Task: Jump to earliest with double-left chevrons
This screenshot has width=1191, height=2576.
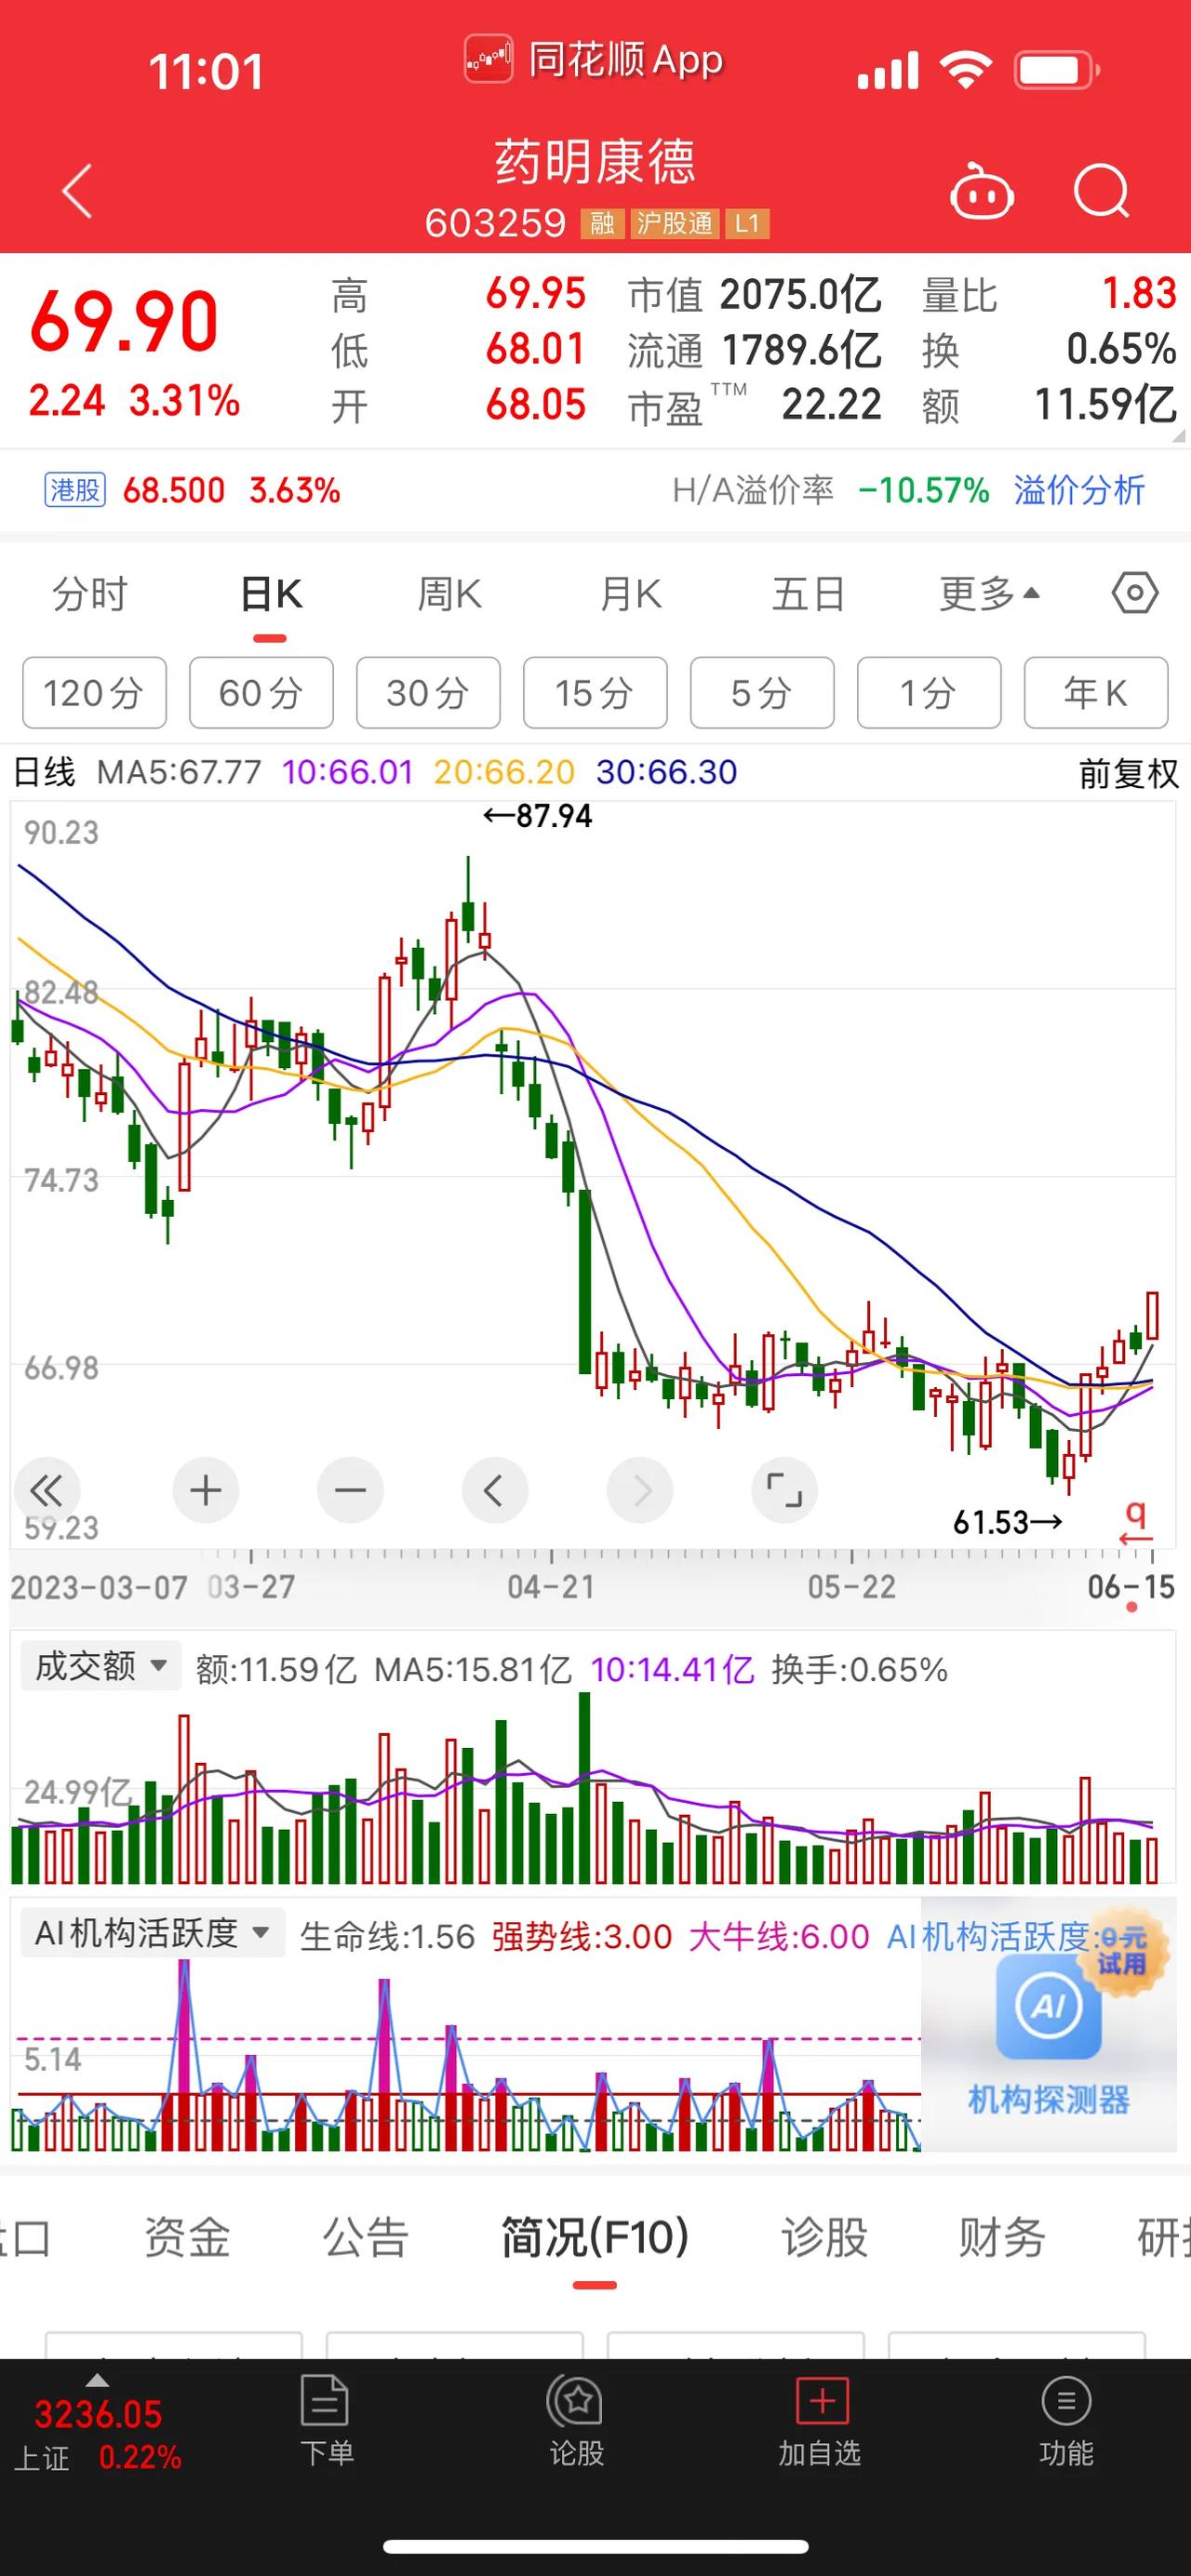Action: (46, 1491)
